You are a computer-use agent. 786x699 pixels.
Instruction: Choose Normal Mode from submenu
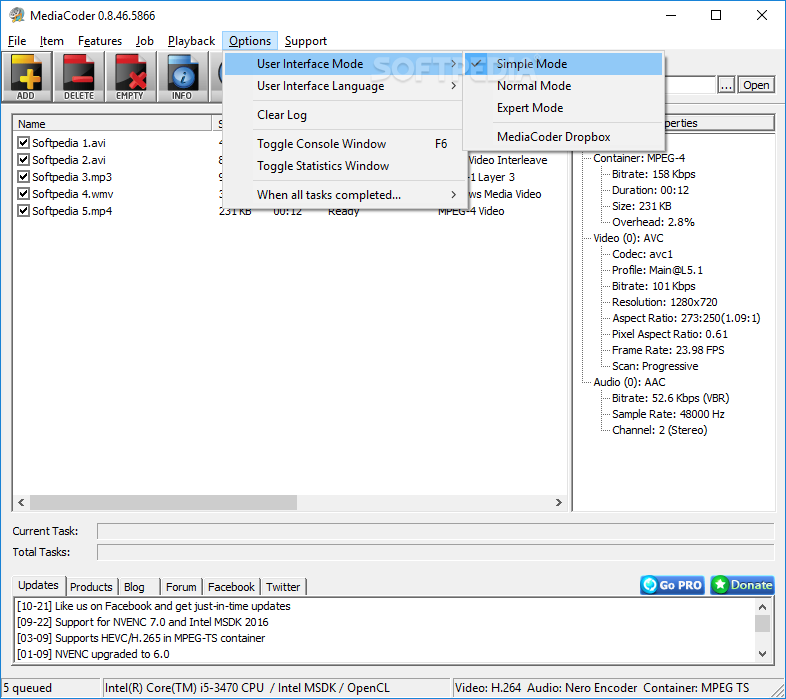point(563,86)
